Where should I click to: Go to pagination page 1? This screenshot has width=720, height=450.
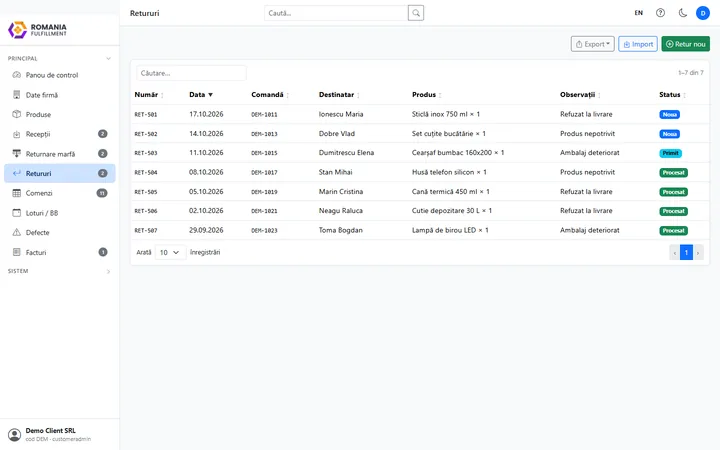point(686,252)
